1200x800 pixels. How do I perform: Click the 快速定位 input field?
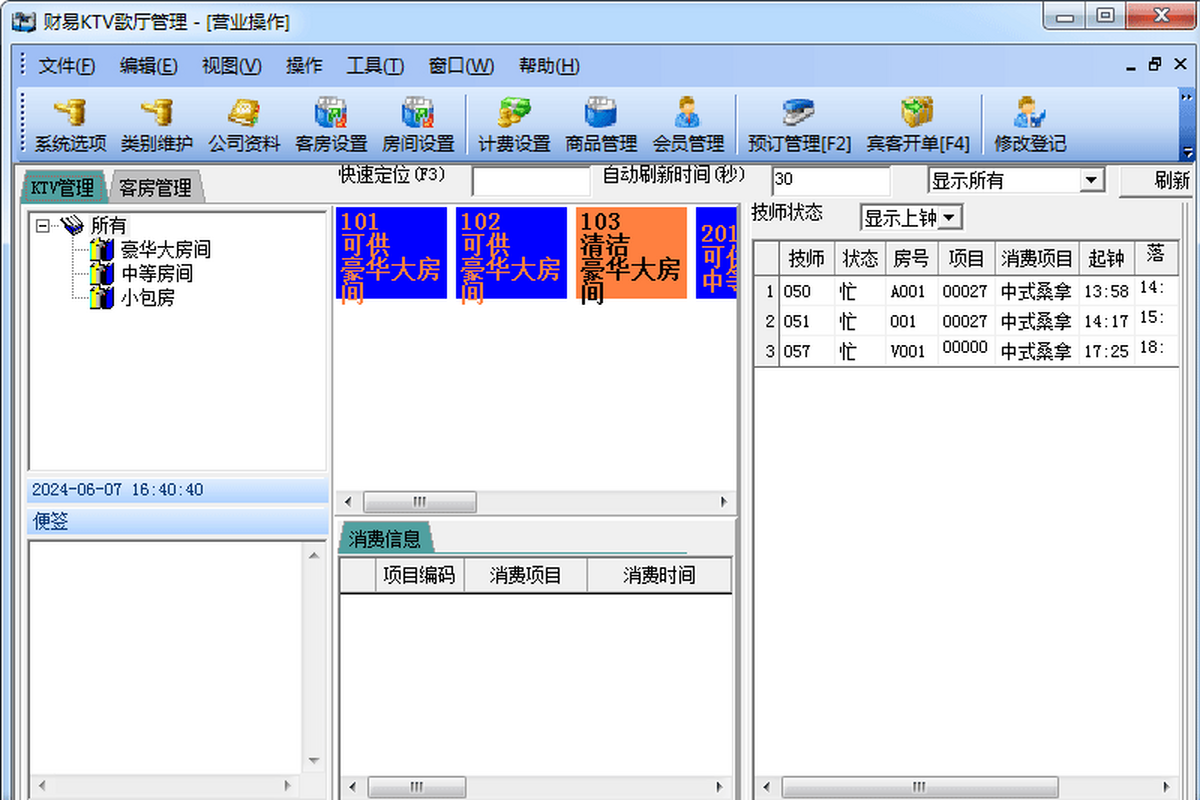click(x=531, y=181)
